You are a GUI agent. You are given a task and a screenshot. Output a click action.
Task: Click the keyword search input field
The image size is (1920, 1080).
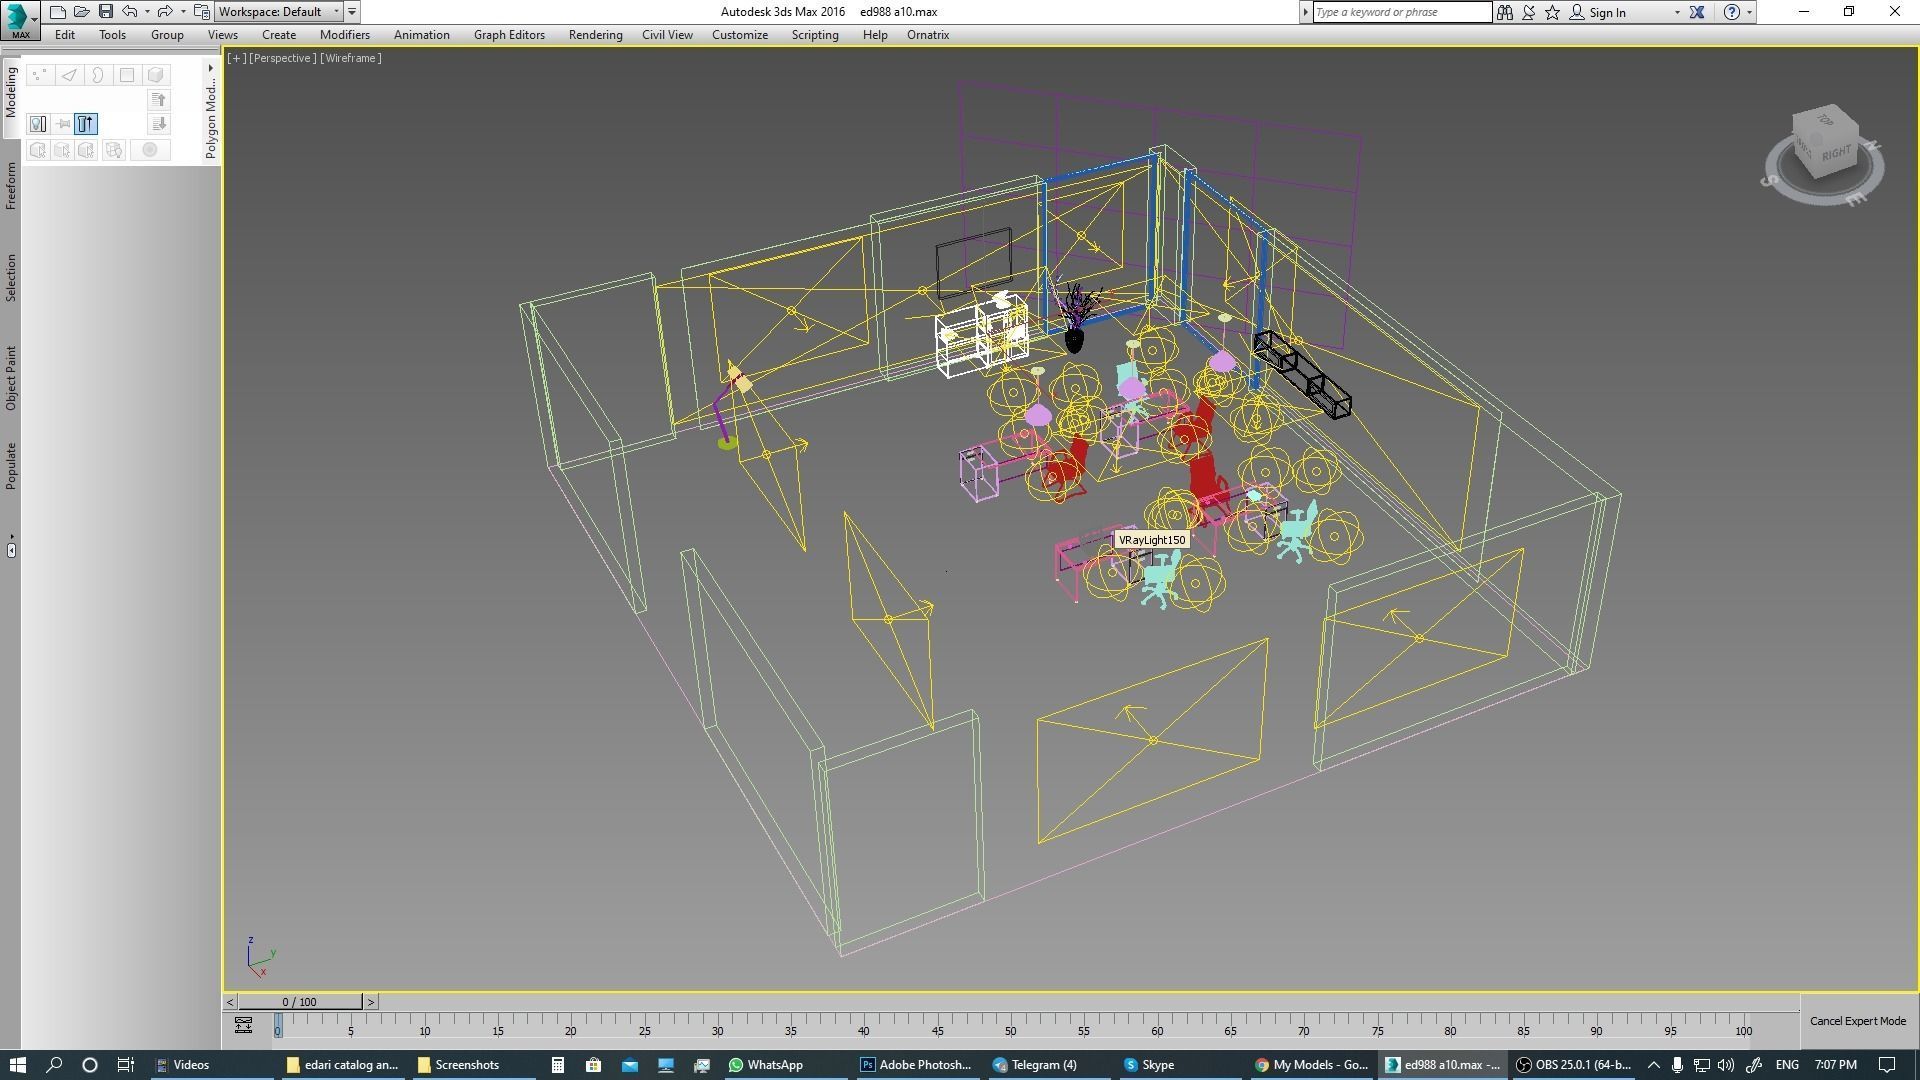(x=1401, y=12)
